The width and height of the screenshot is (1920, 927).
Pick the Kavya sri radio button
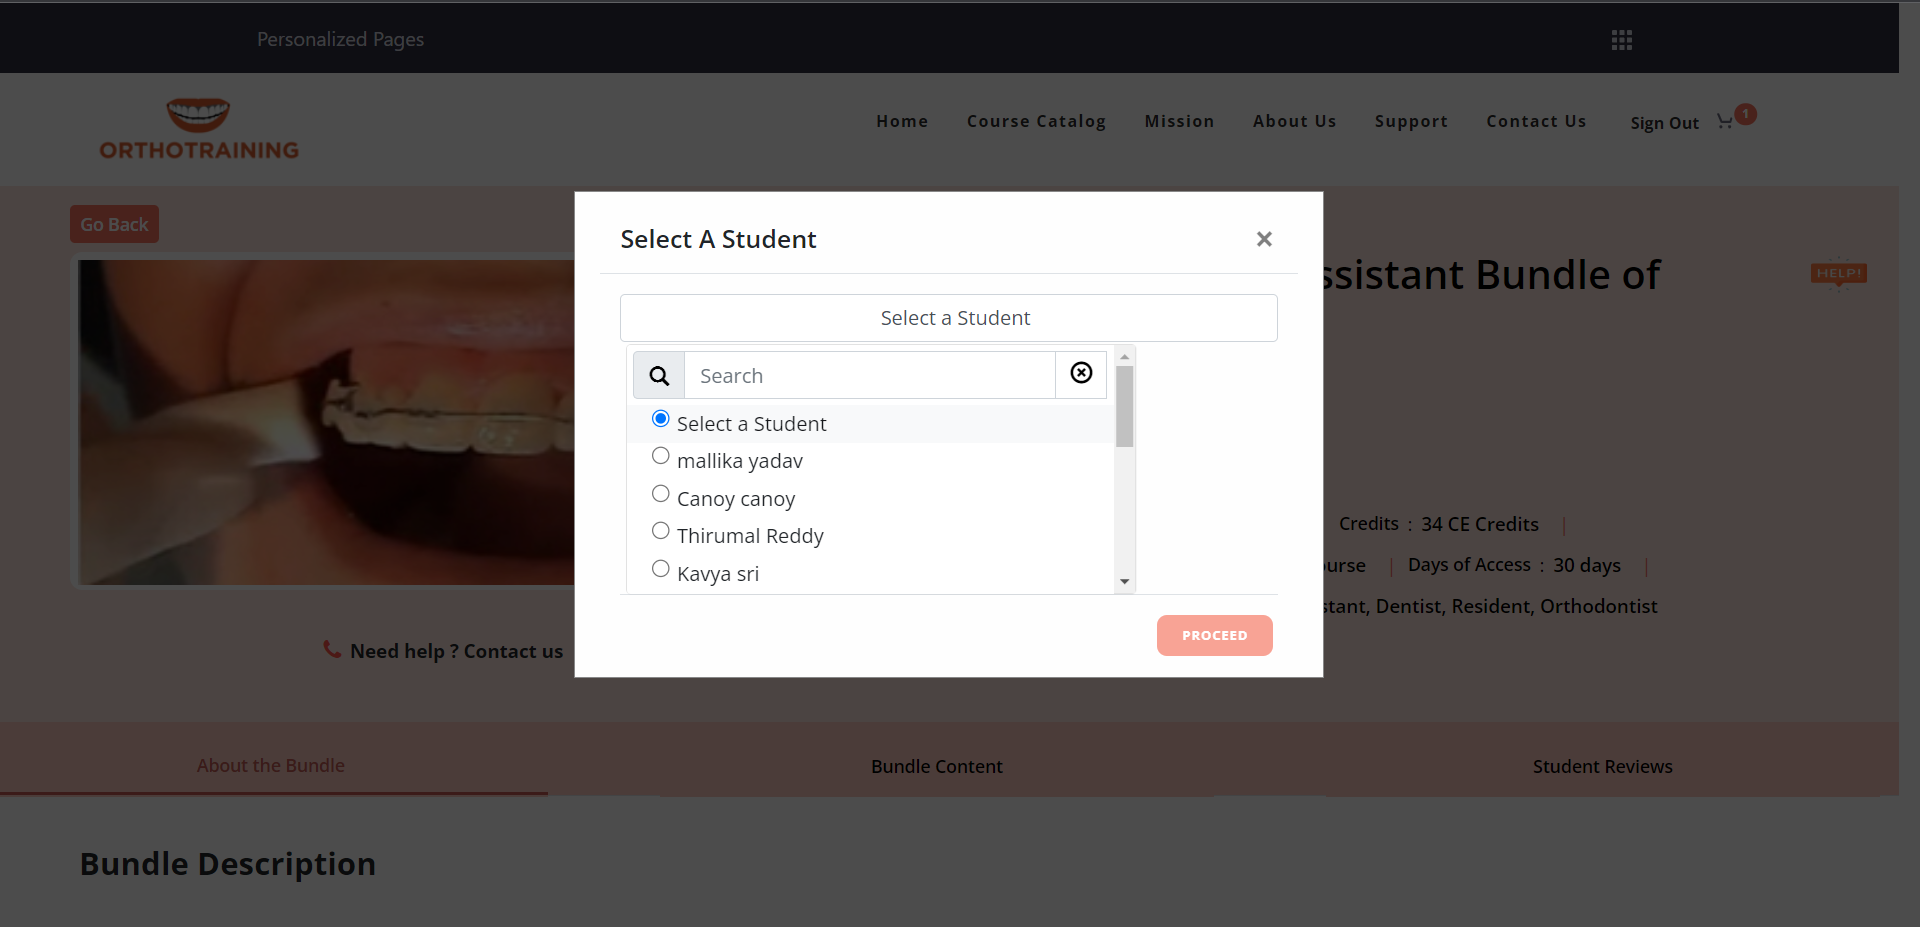[661, 569]
